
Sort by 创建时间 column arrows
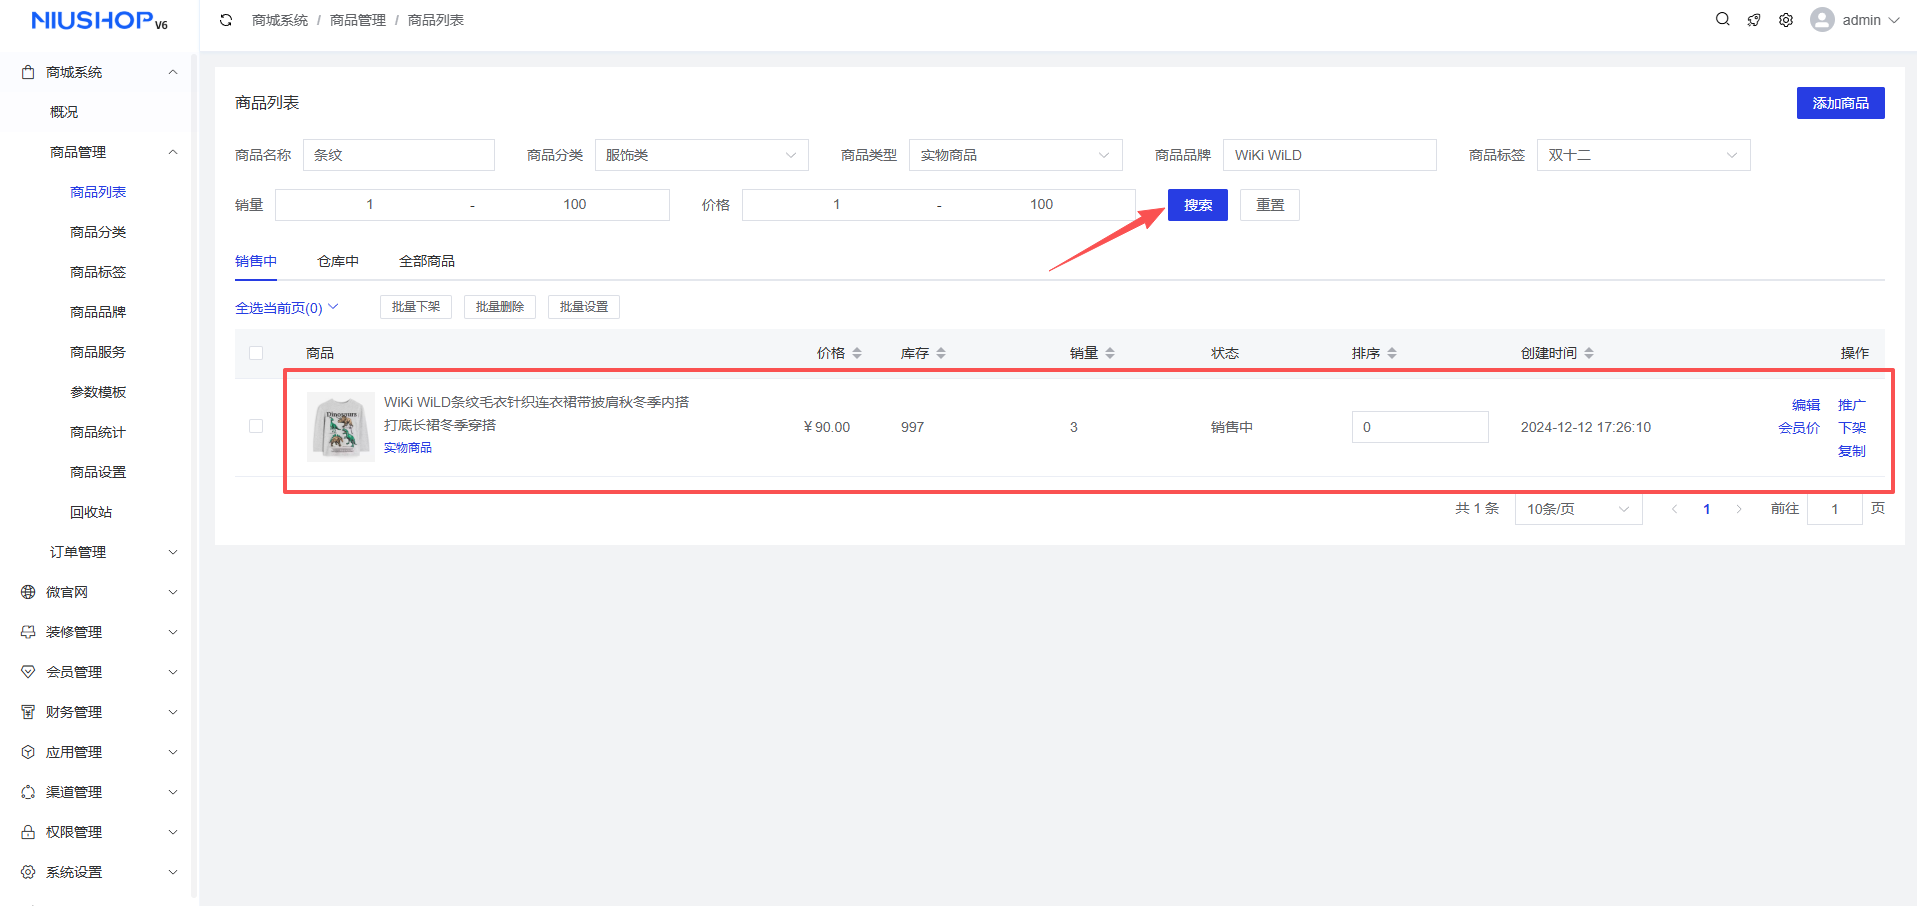[x=1589, y=353]
